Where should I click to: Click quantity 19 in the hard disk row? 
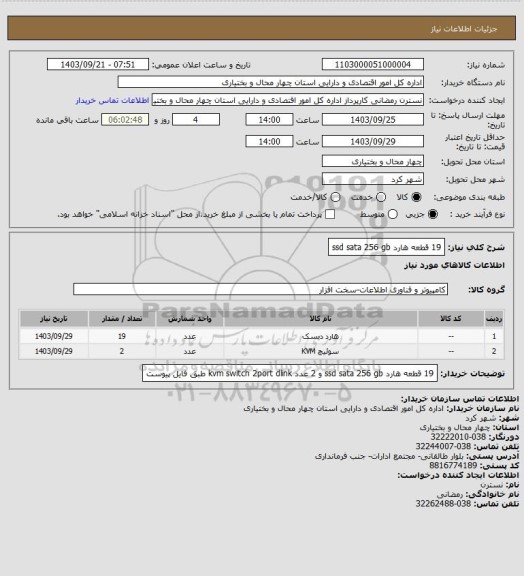122,336
